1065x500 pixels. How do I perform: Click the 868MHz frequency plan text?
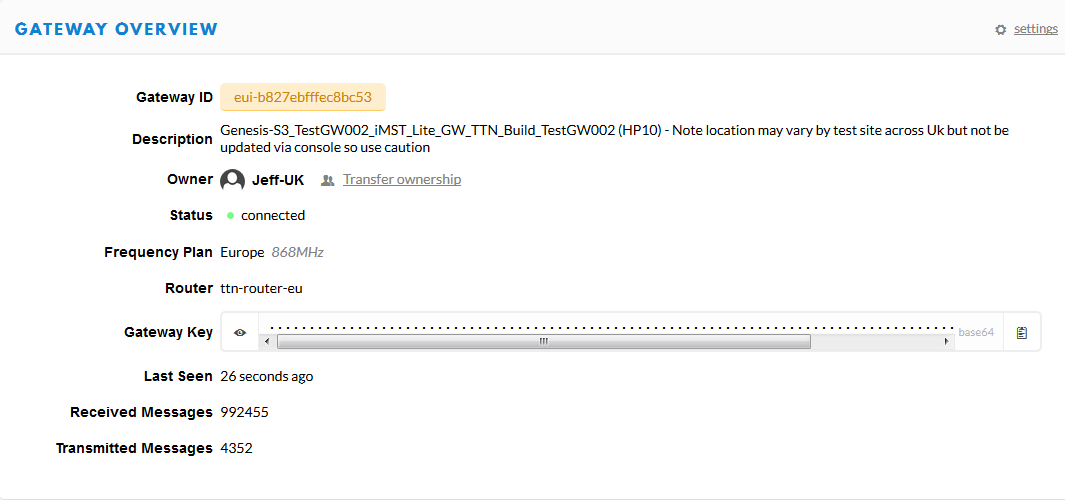297,252
